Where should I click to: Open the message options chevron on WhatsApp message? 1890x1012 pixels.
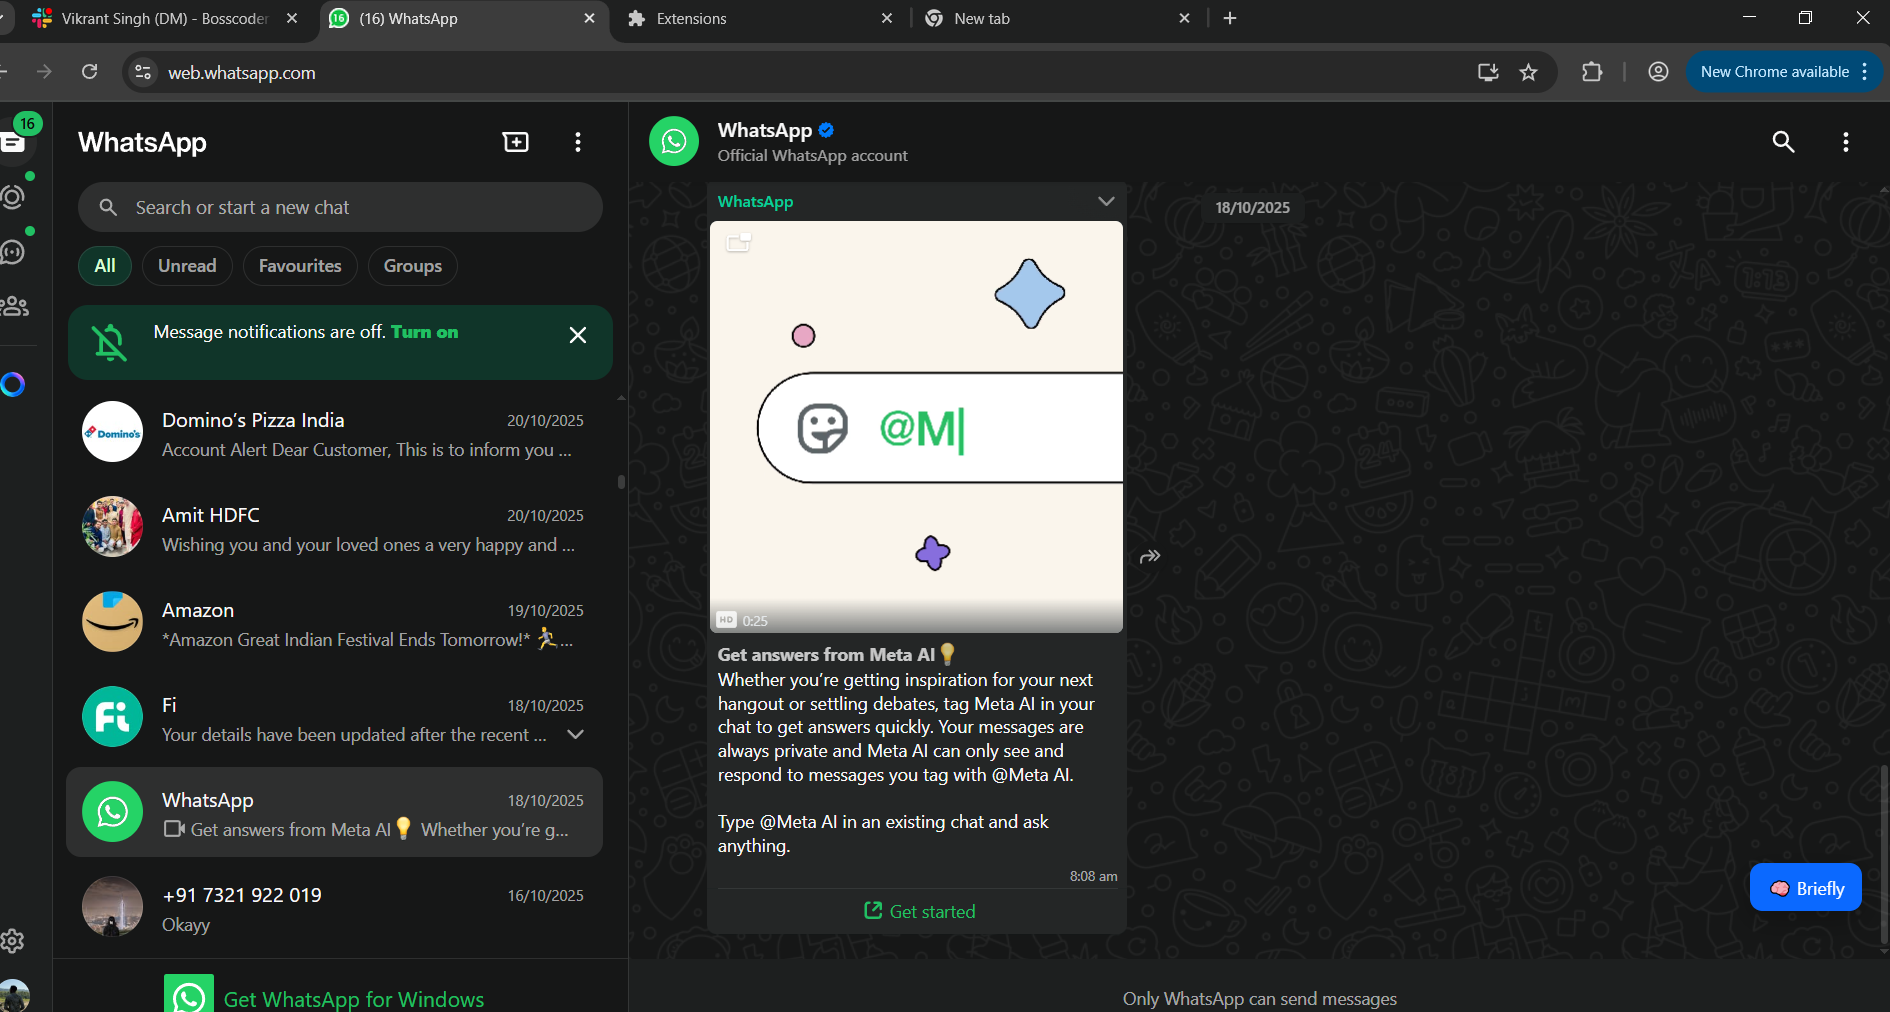tap(1106, 201)
